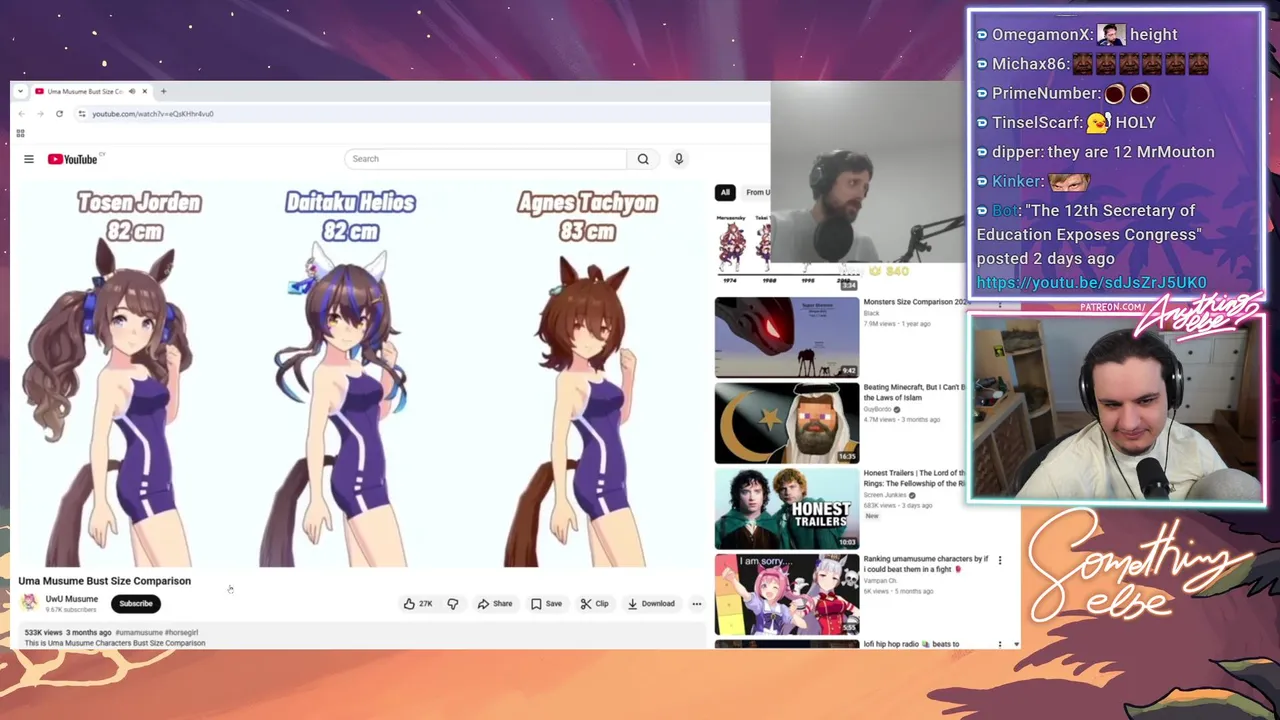The width and height of the screenshot is (1280, 720).
Task: Go back in the browser
Action: click(x=22, y=114)
